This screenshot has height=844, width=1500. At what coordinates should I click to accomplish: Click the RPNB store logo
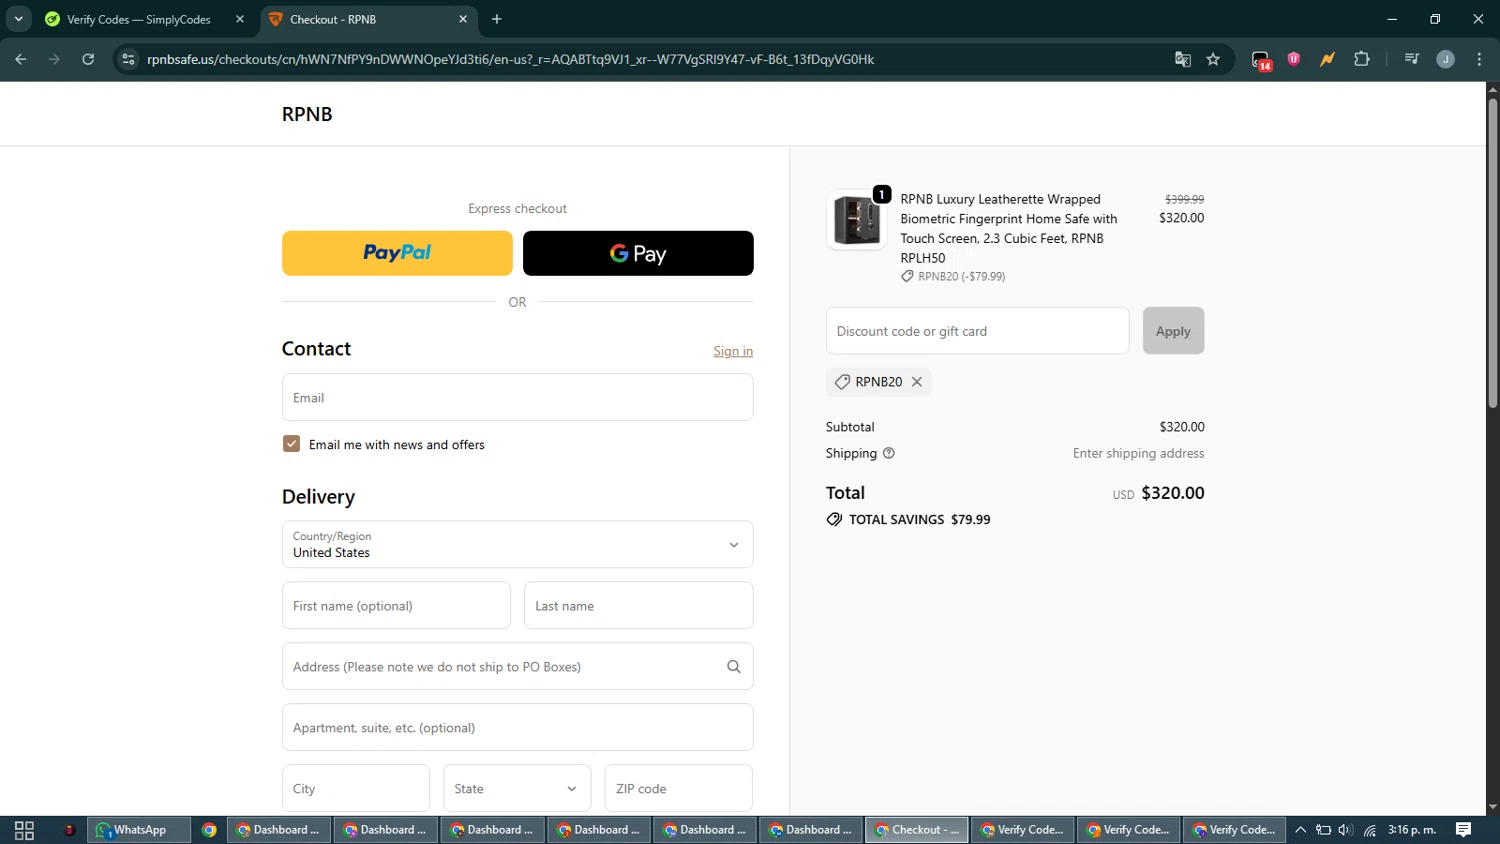pos(307,114)
